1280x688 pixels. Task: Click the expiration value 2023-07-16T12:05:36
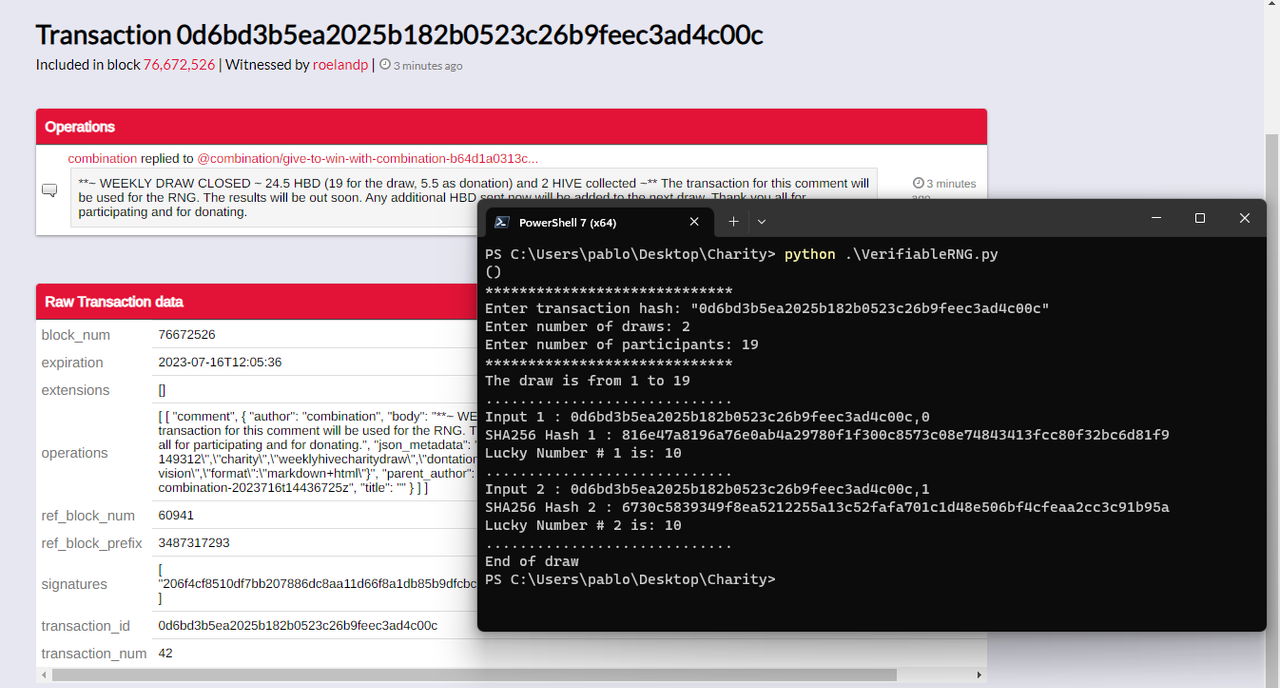click(220, 362)
